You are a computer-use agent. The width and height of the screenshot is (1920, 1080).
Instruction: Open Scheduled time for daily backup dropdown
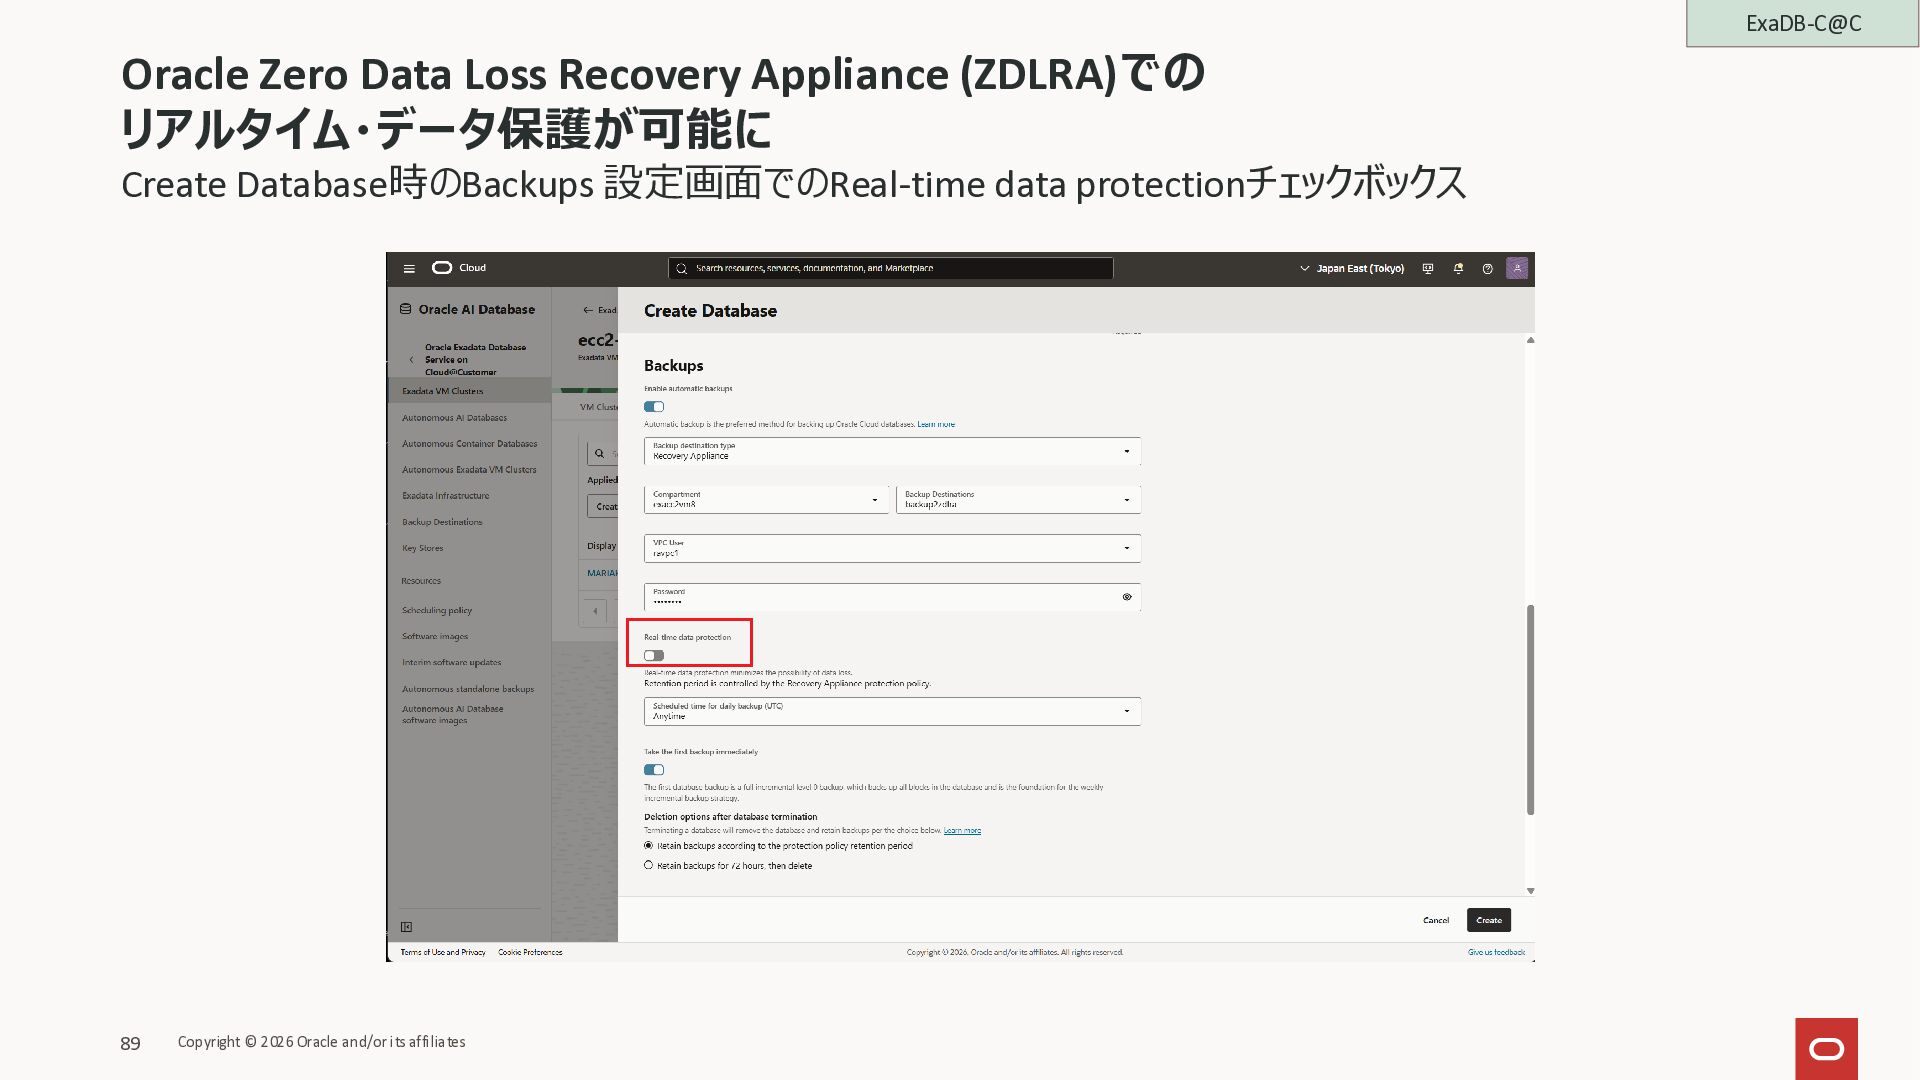click(892, 711)
